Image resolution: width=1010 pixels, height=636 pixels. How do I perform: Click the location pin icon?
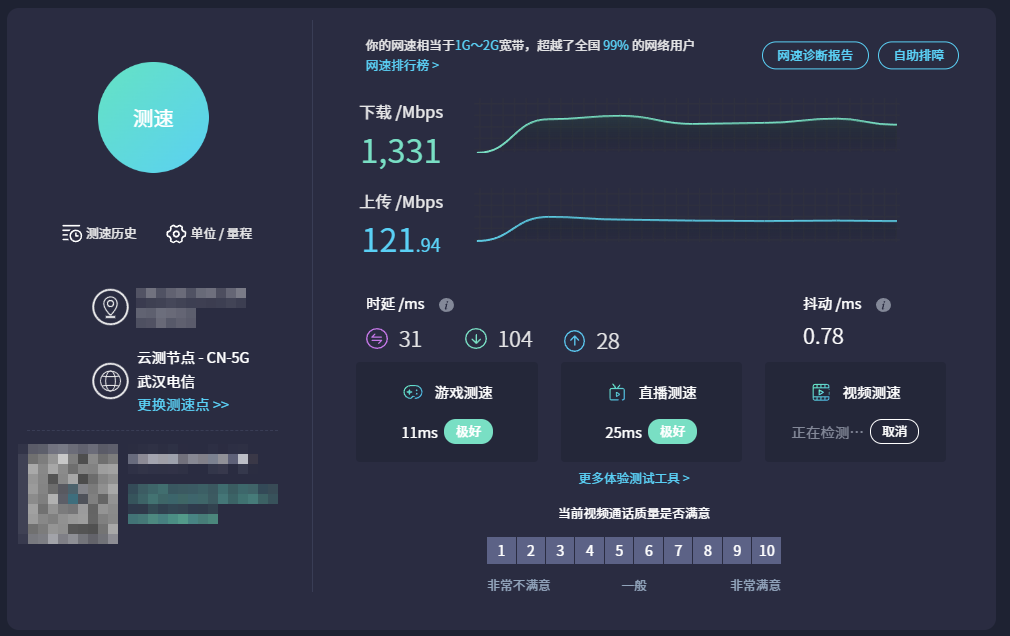(x=110, y=306)
